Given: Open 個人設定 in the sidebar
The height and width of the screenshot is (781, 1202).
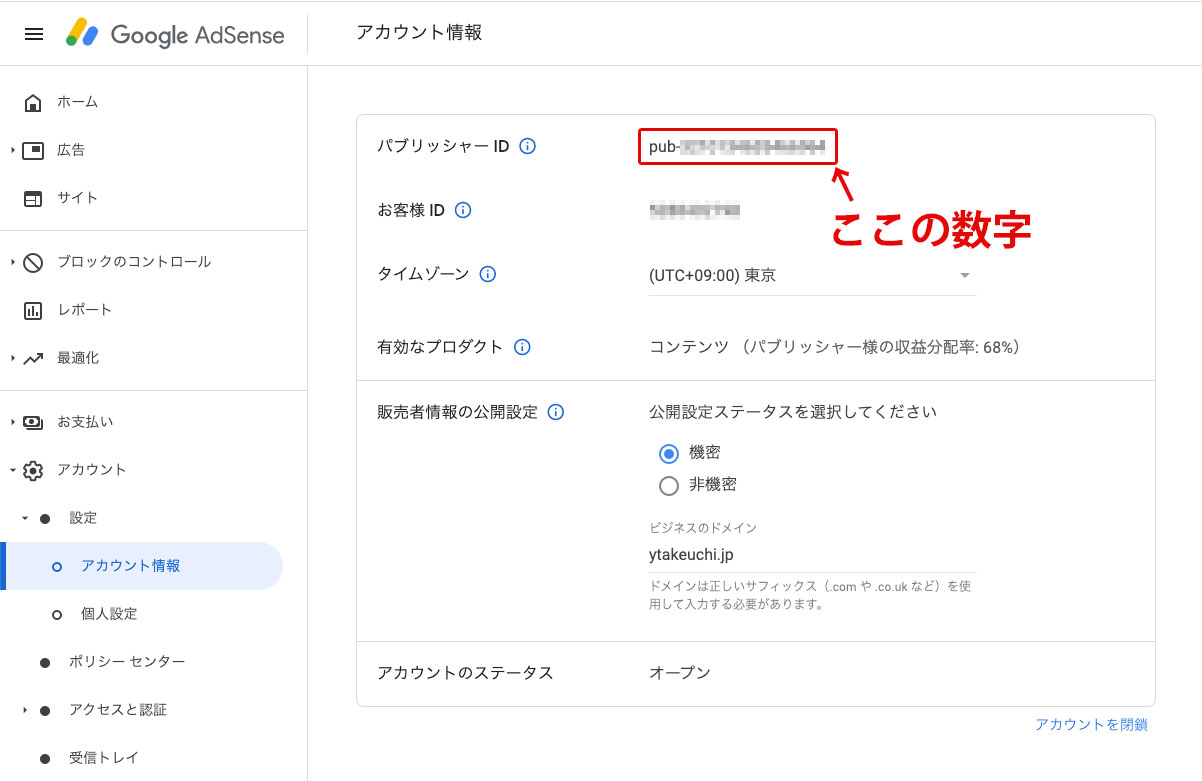Looking at the screenshot, I should point(109,614).
